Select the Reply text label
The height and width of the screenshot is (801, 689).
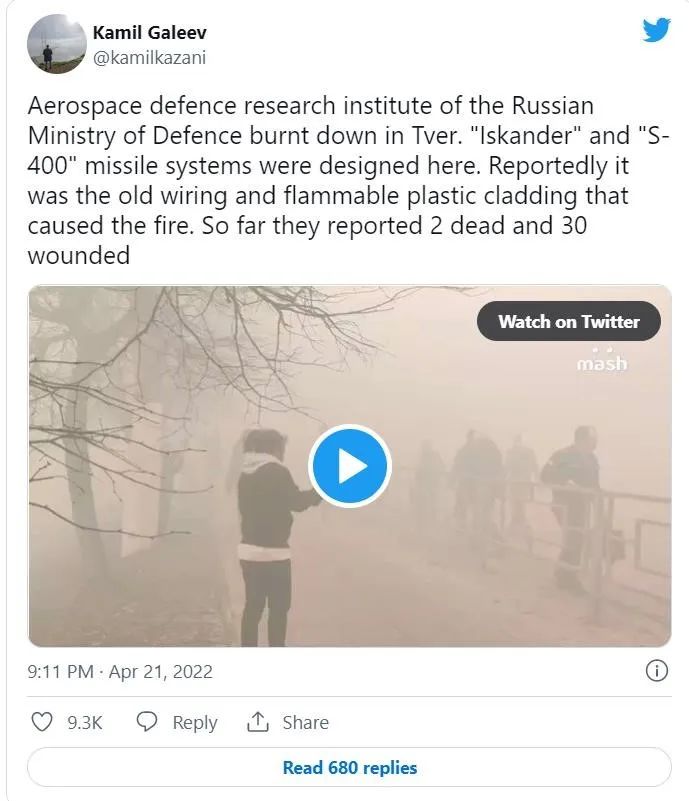point(195,722)
